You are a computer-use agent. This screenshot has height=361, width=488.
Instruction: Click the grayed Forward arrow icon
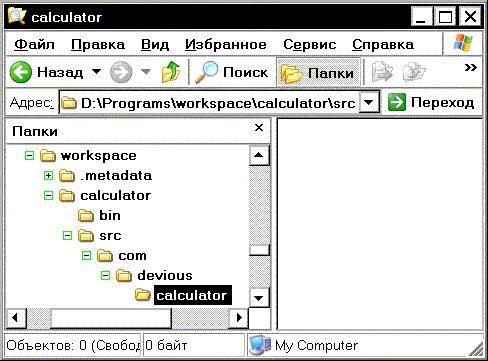click(121, 72)
